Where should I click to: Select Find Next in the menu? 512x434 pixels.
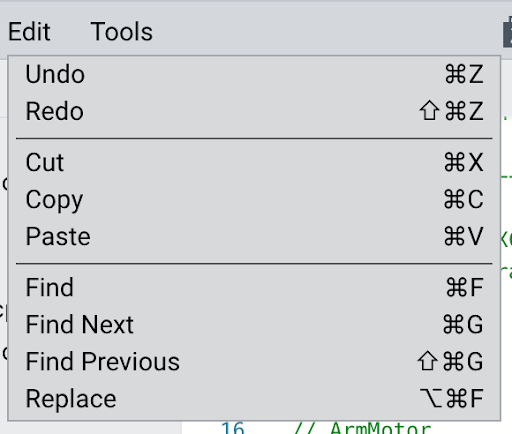click(x=254, y=324)
